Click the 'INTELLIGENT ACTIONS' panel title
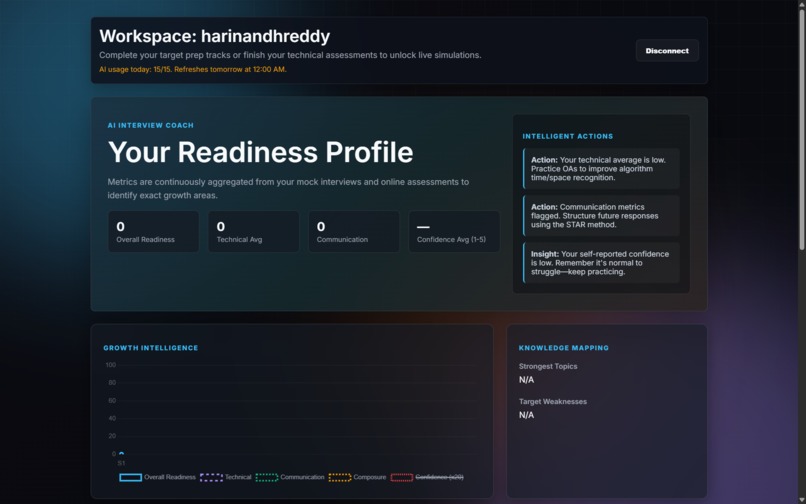This screenshot has height=504, width=806. pos(567,136)
